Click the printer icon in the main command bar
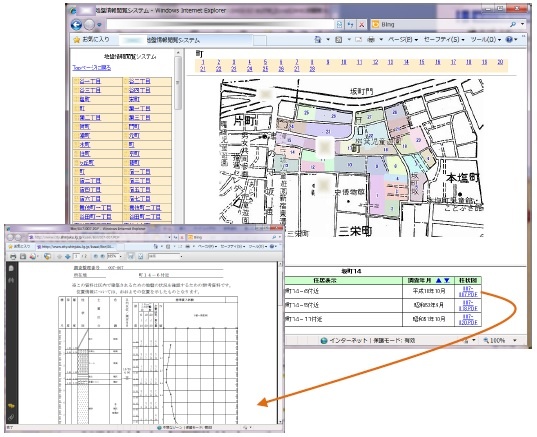Viewport: 537px width, 437px height. click(371, 40)
